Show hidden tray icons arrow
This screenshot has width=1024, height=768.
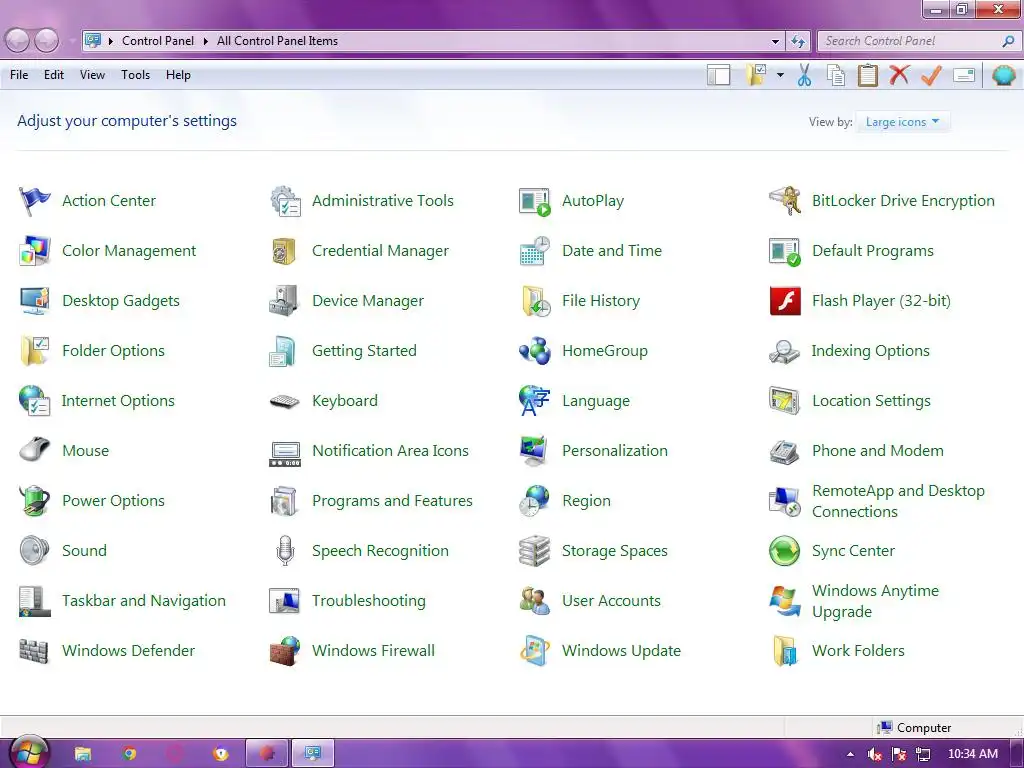point(850,754)
